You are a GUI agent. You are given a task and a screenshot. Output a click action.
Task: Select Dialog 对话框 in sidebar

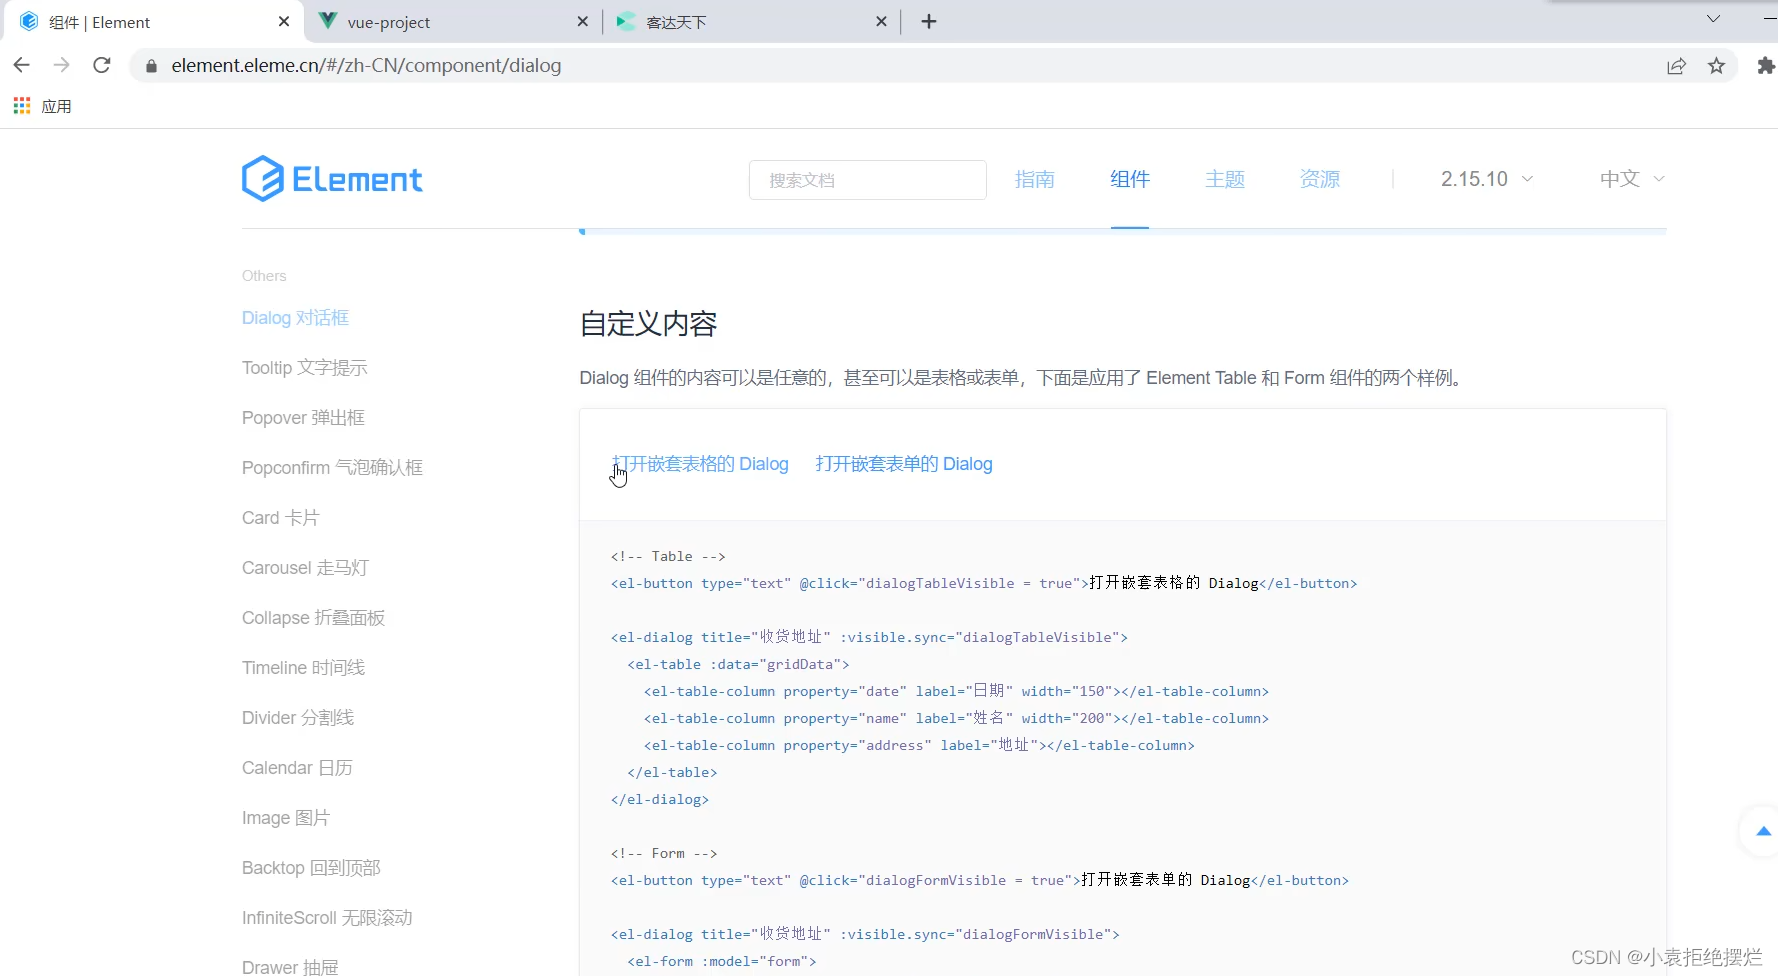295,318
